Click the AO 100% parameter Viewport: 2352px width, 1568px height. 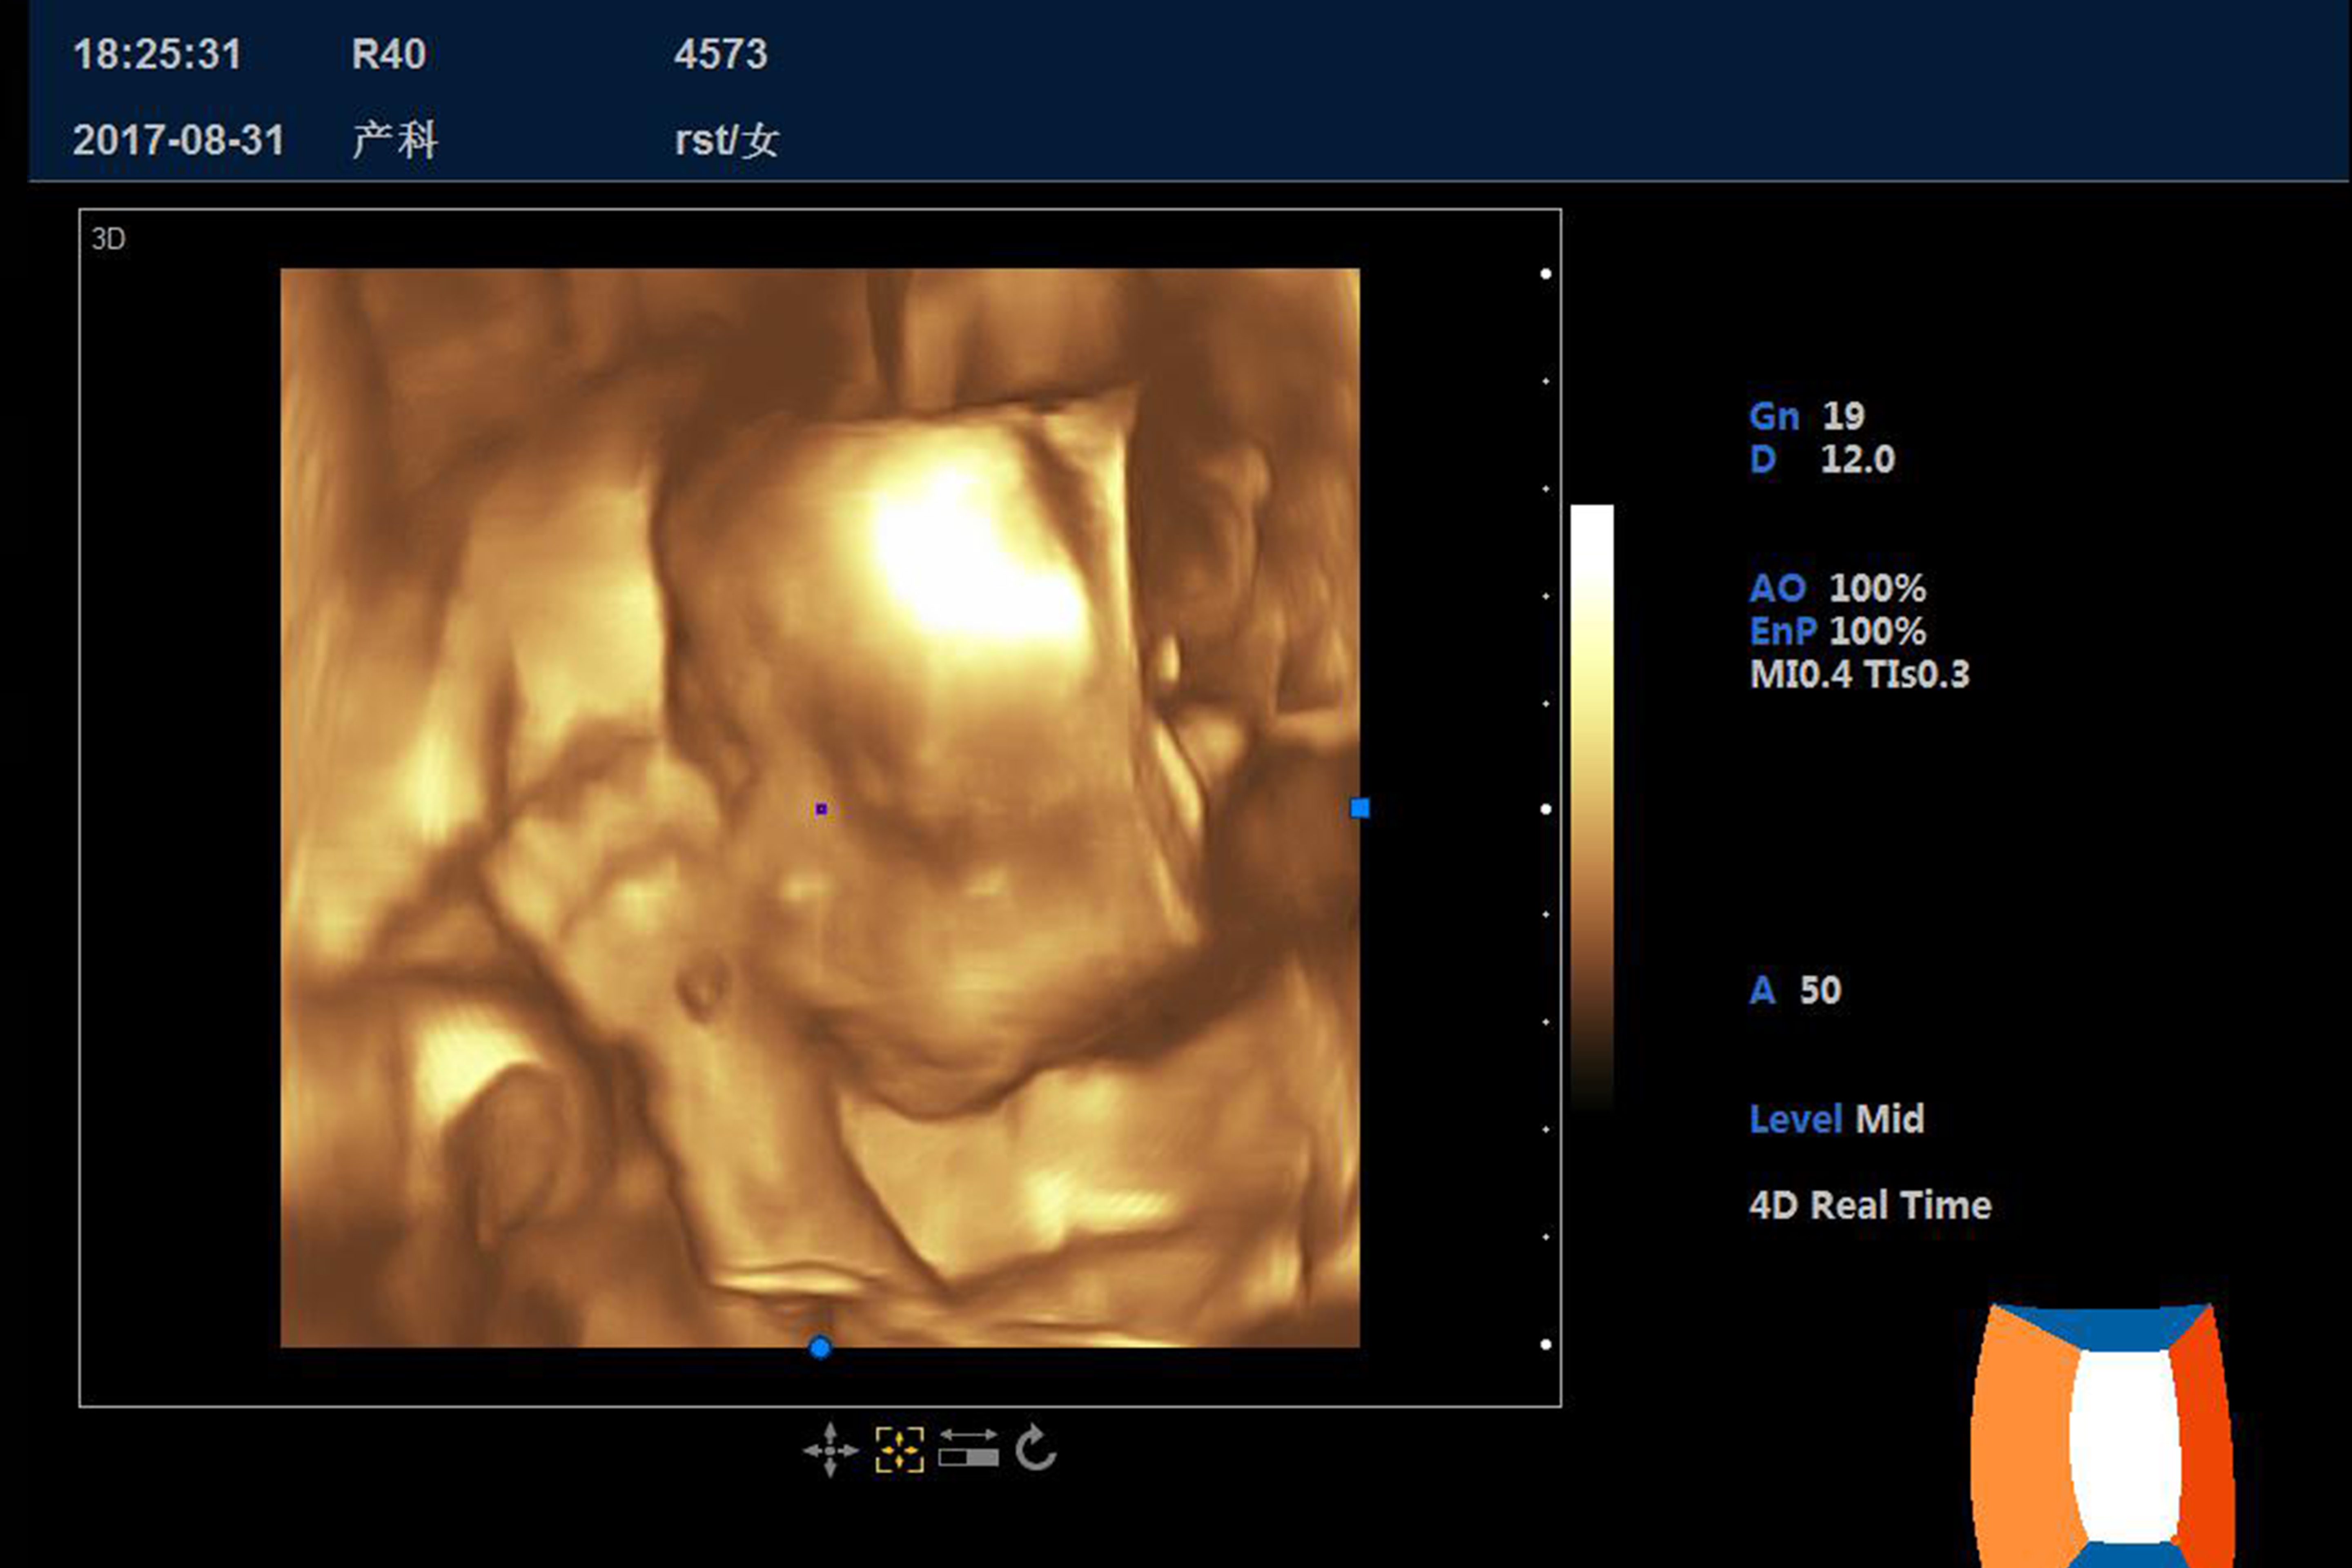click(1837, 588)
